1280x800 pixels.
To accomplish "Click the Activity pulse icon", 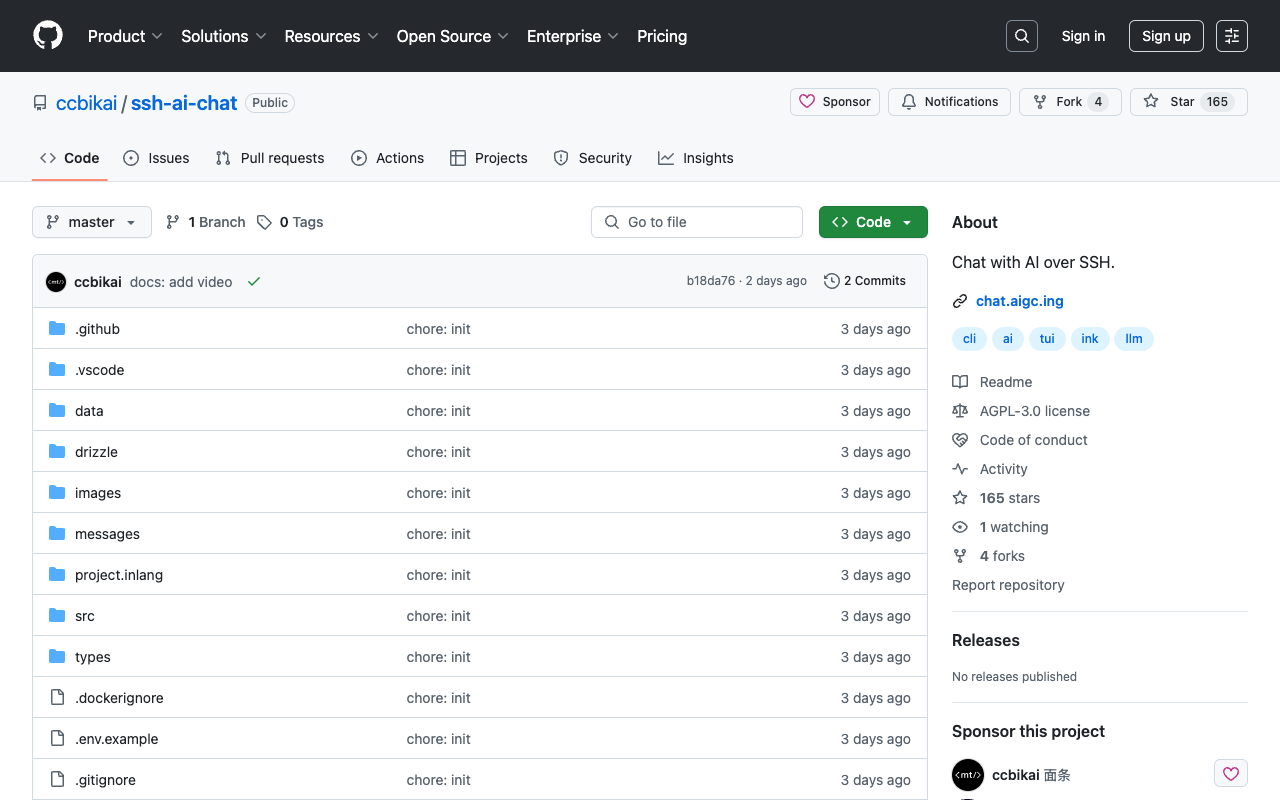I will [960, 469].
